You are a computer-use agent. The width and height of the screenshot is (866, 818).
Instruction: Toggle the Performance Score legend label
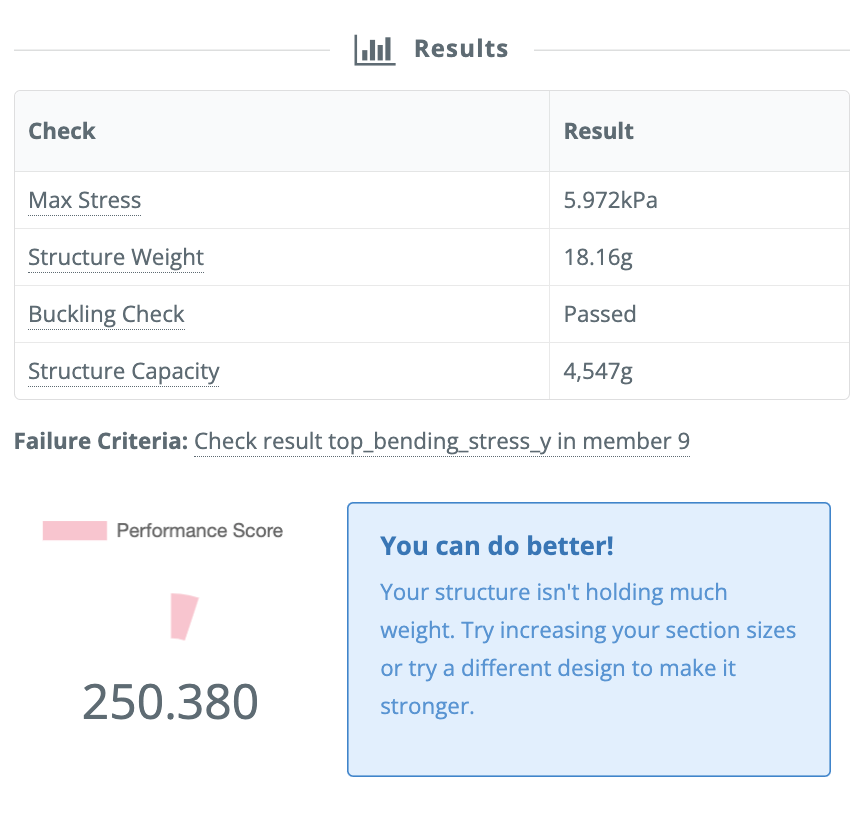(199, 531)
